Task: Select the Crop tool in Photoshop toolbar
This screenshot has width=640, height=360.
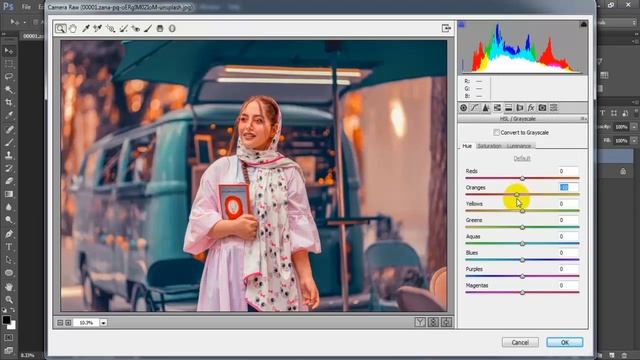Action: tap(9, 103)
